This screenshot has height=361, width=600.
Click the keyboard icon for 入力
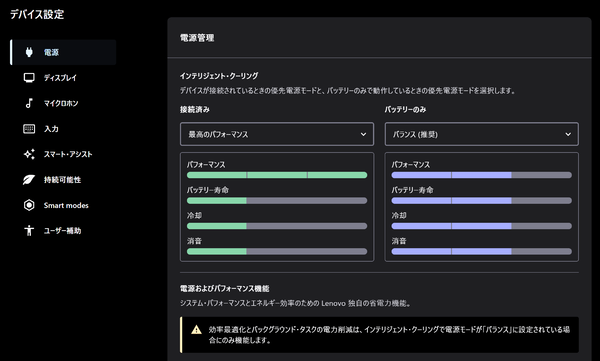(29, 129)
